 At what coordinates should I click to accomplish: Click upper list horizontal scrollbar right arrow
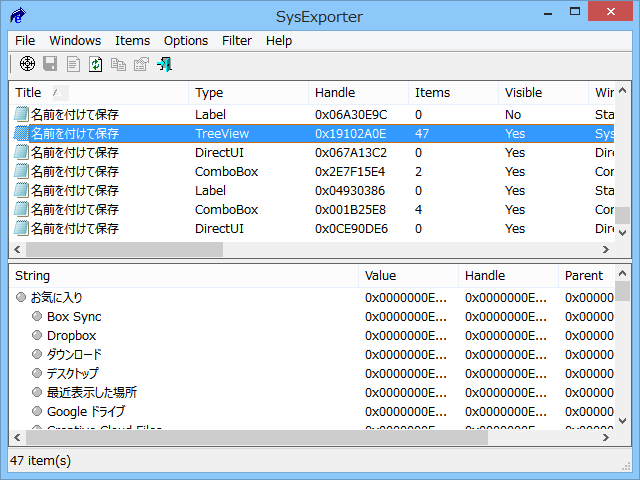pos(606,249)
